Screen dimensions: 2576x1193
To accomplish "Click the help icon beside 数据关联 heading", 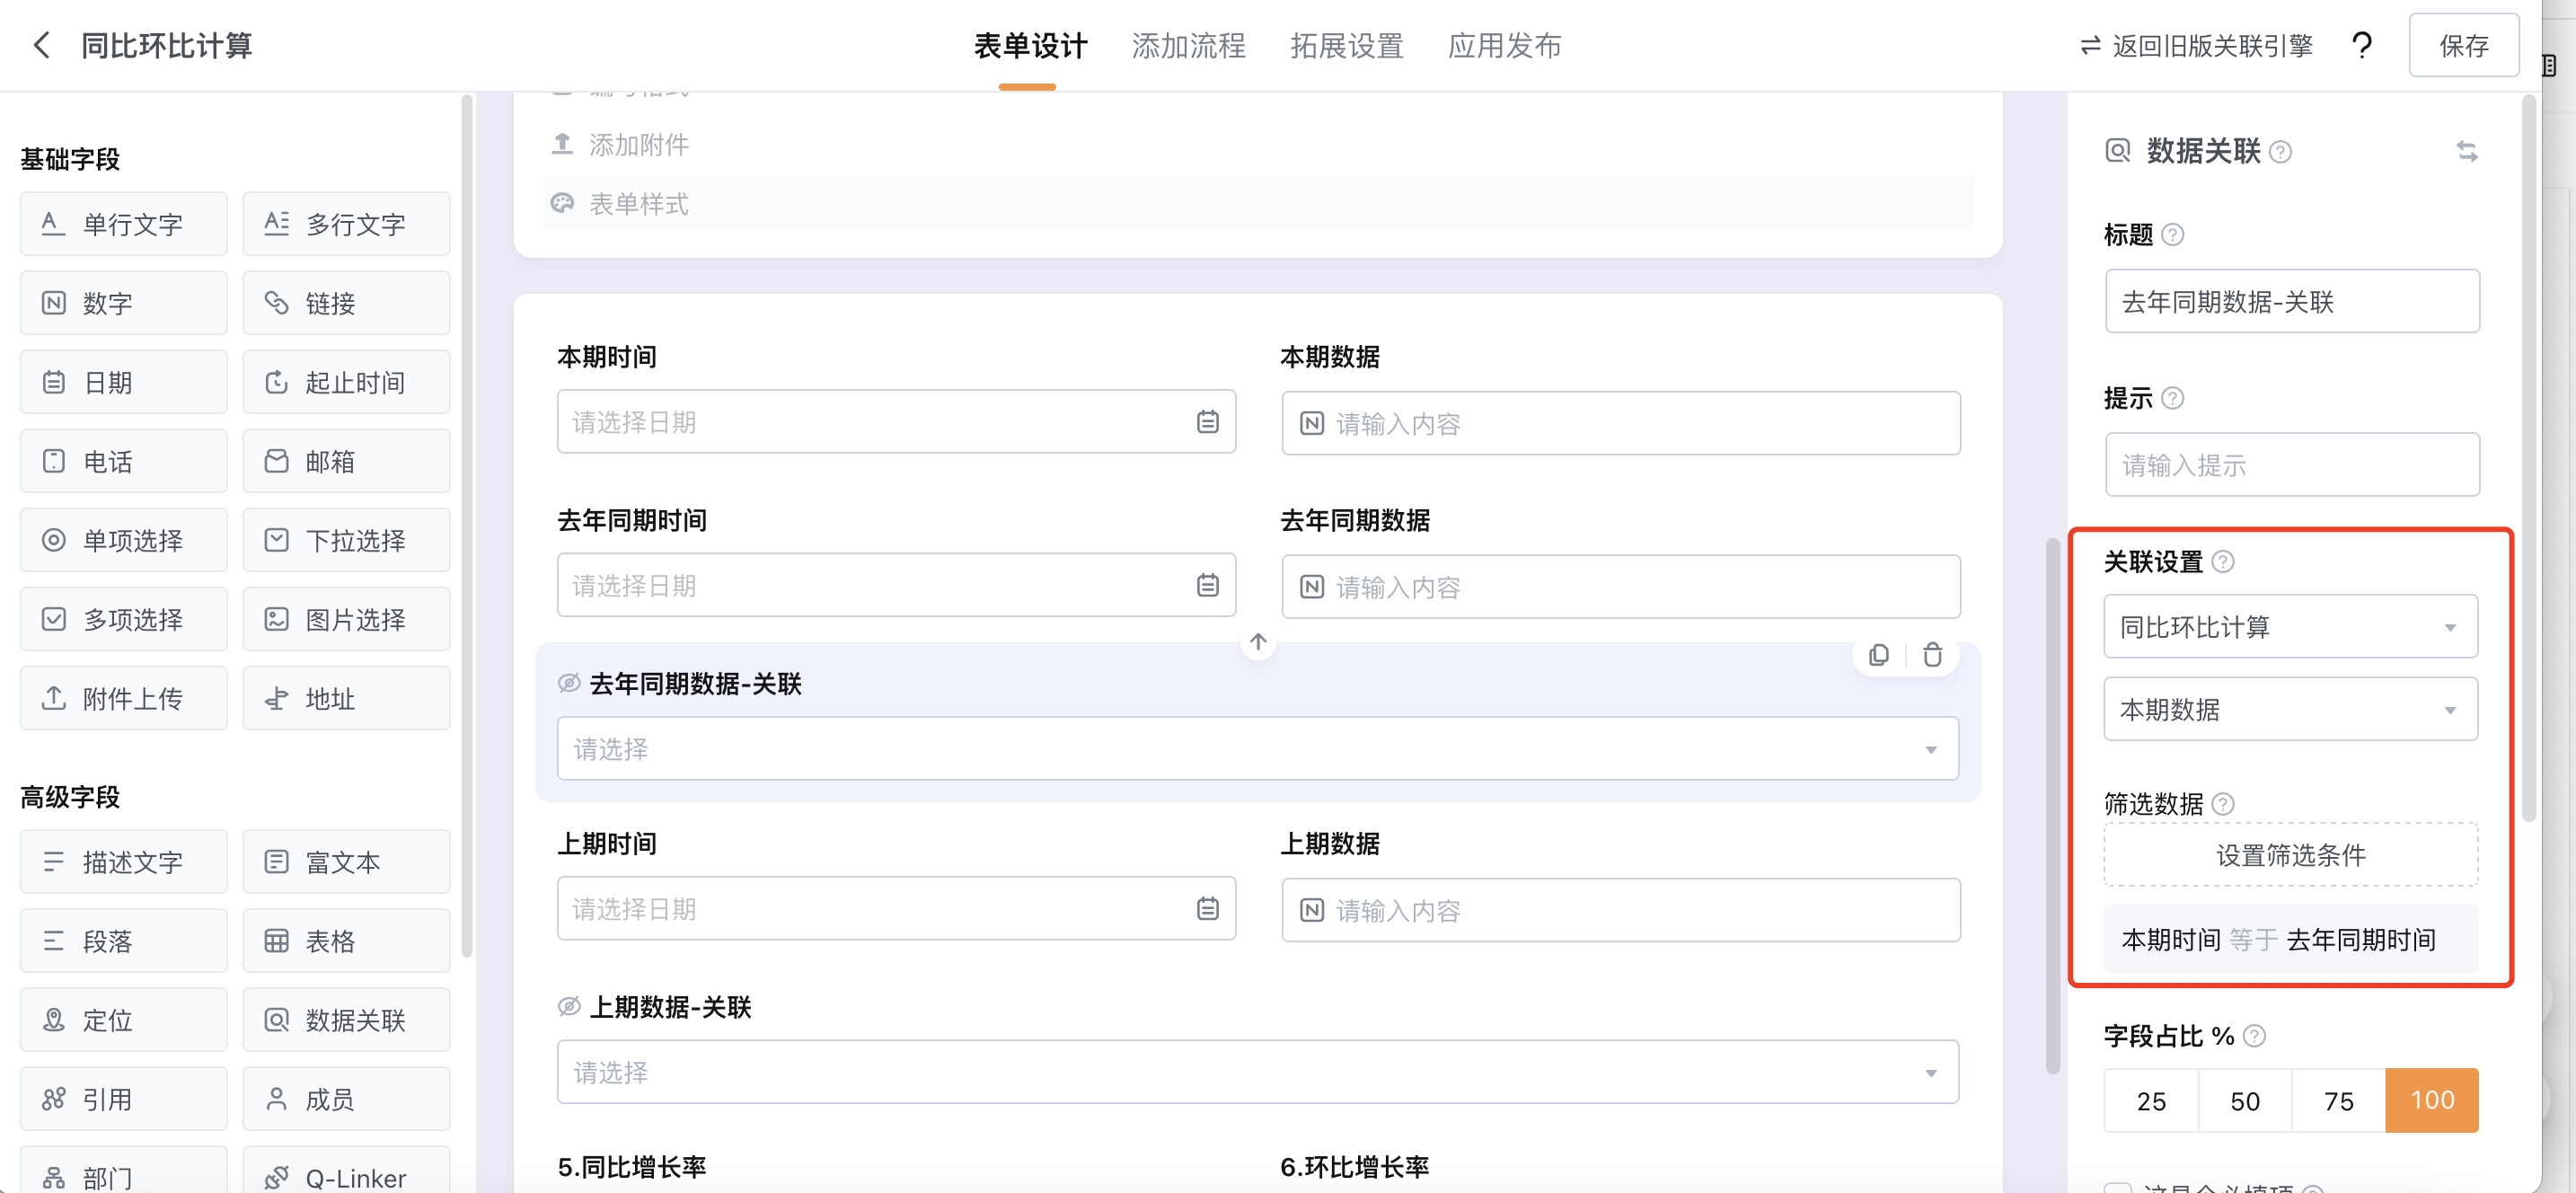I will click(x=2280, y=152).
